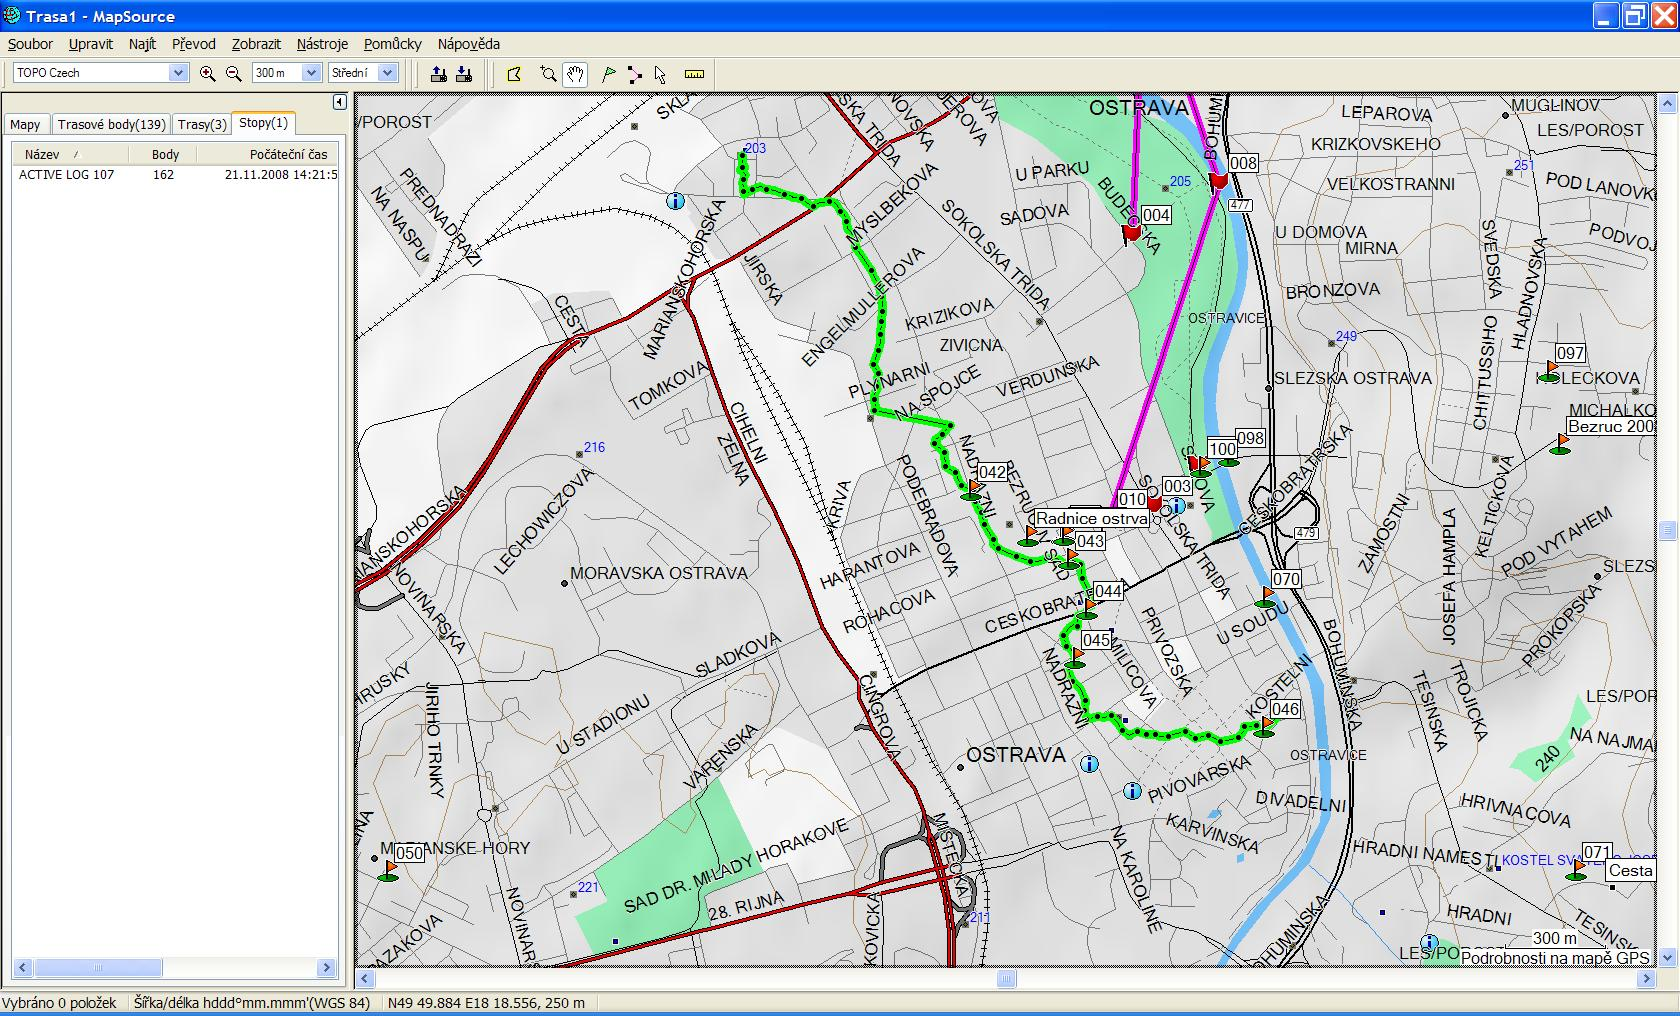Click the Bezruc 200 waypoint flag
The height and width of the screenshot is (1016, 1680).
tap(1560, 445)
